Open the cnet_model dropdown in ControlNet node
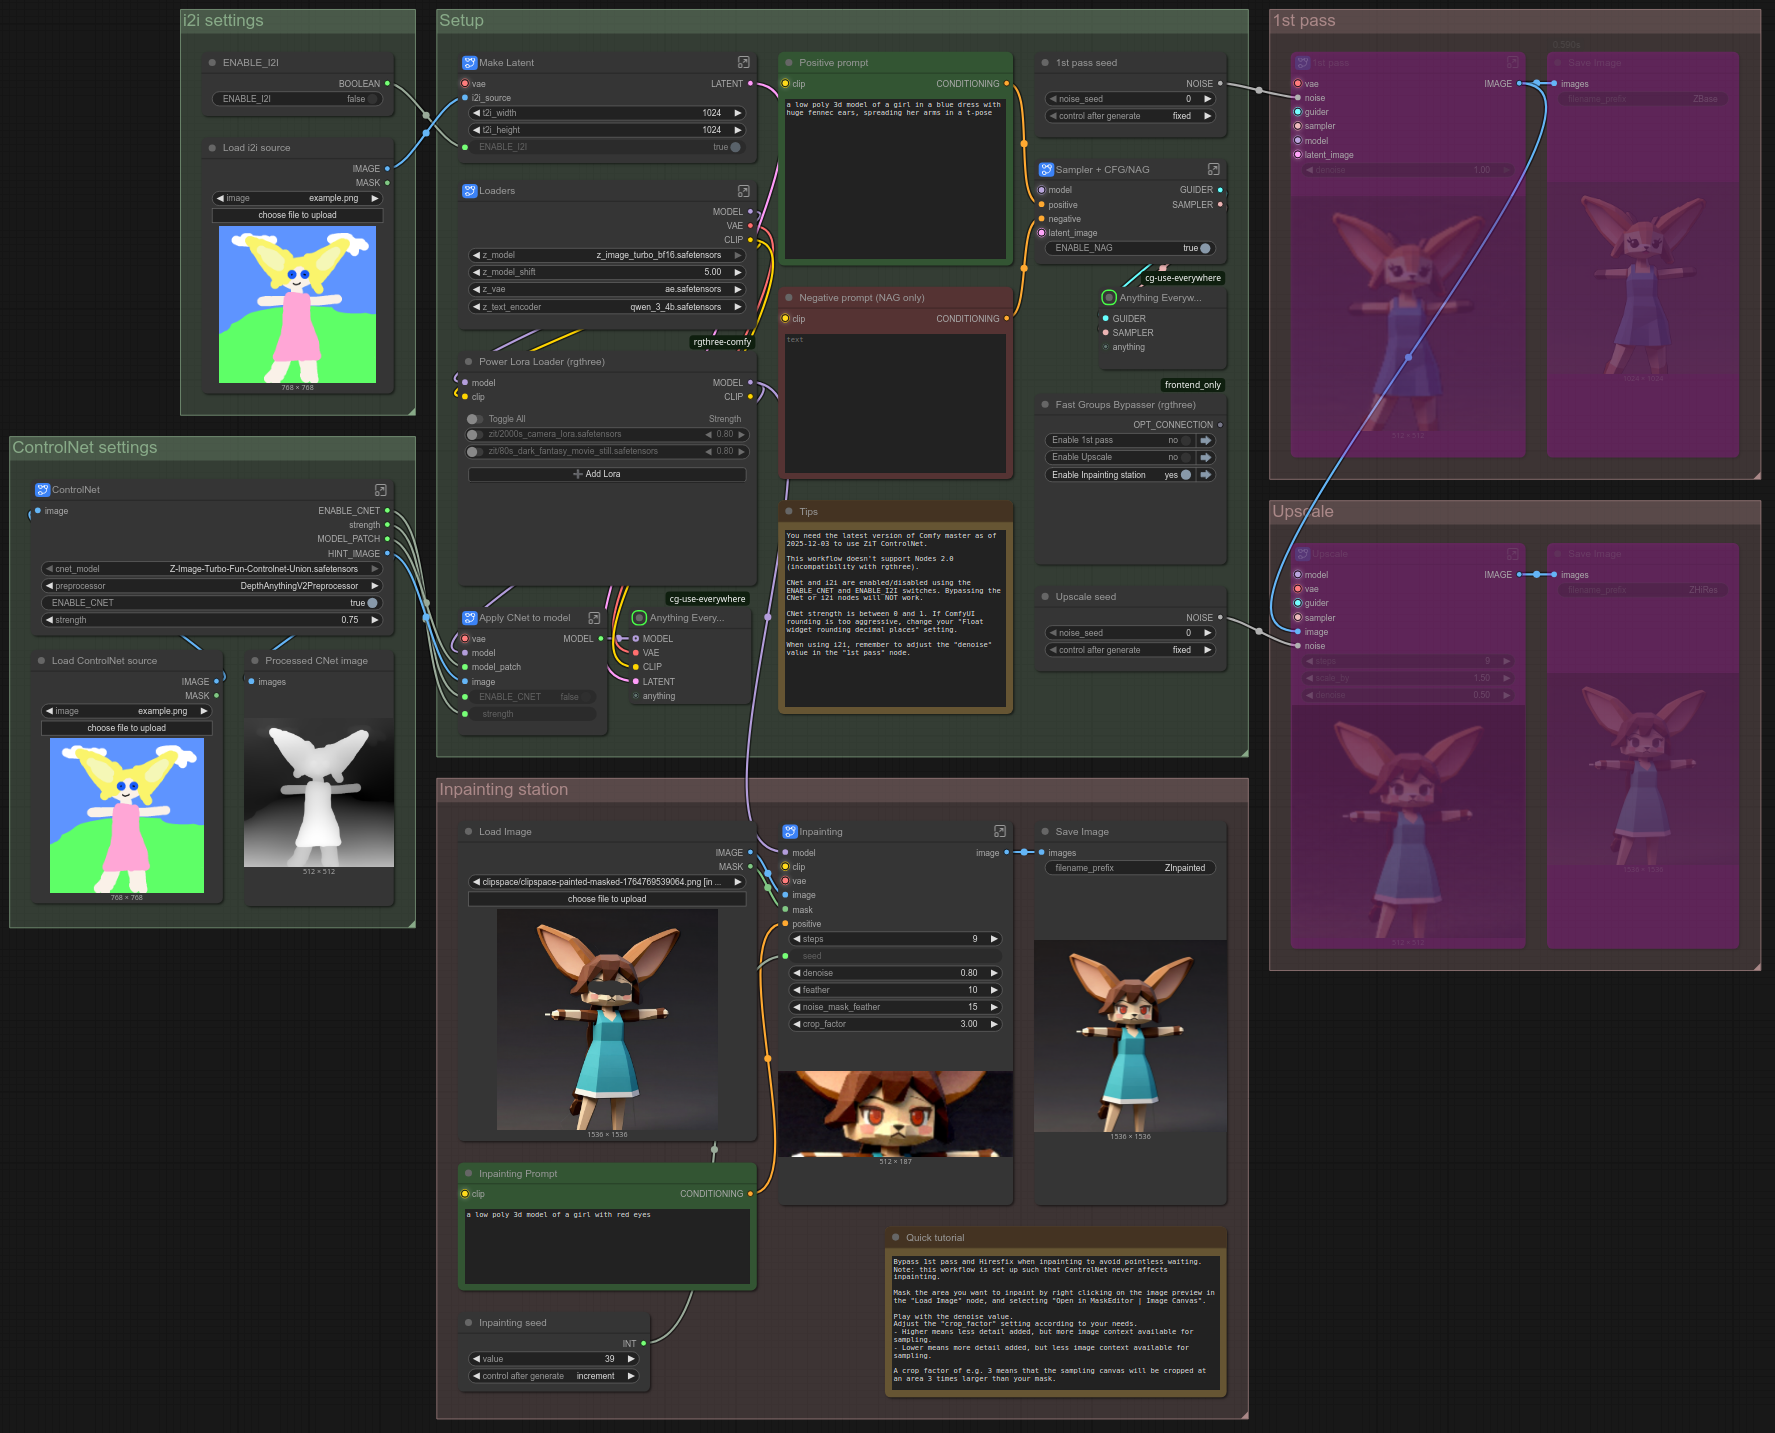Viewport: 1775px width, 1433px height. tap(212, 569)
